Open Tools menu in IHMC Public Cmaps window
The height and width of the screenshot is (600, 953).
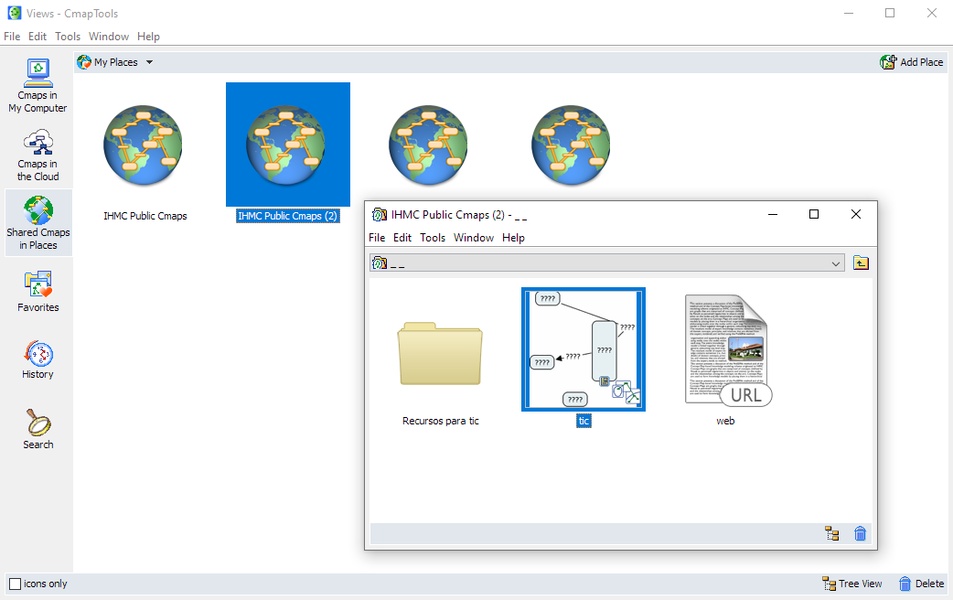click(432, 238)
